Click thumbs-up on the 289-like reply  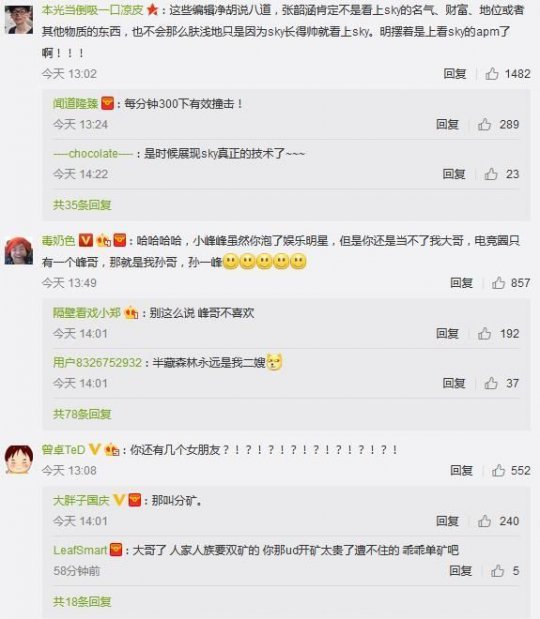coord(484,124)
